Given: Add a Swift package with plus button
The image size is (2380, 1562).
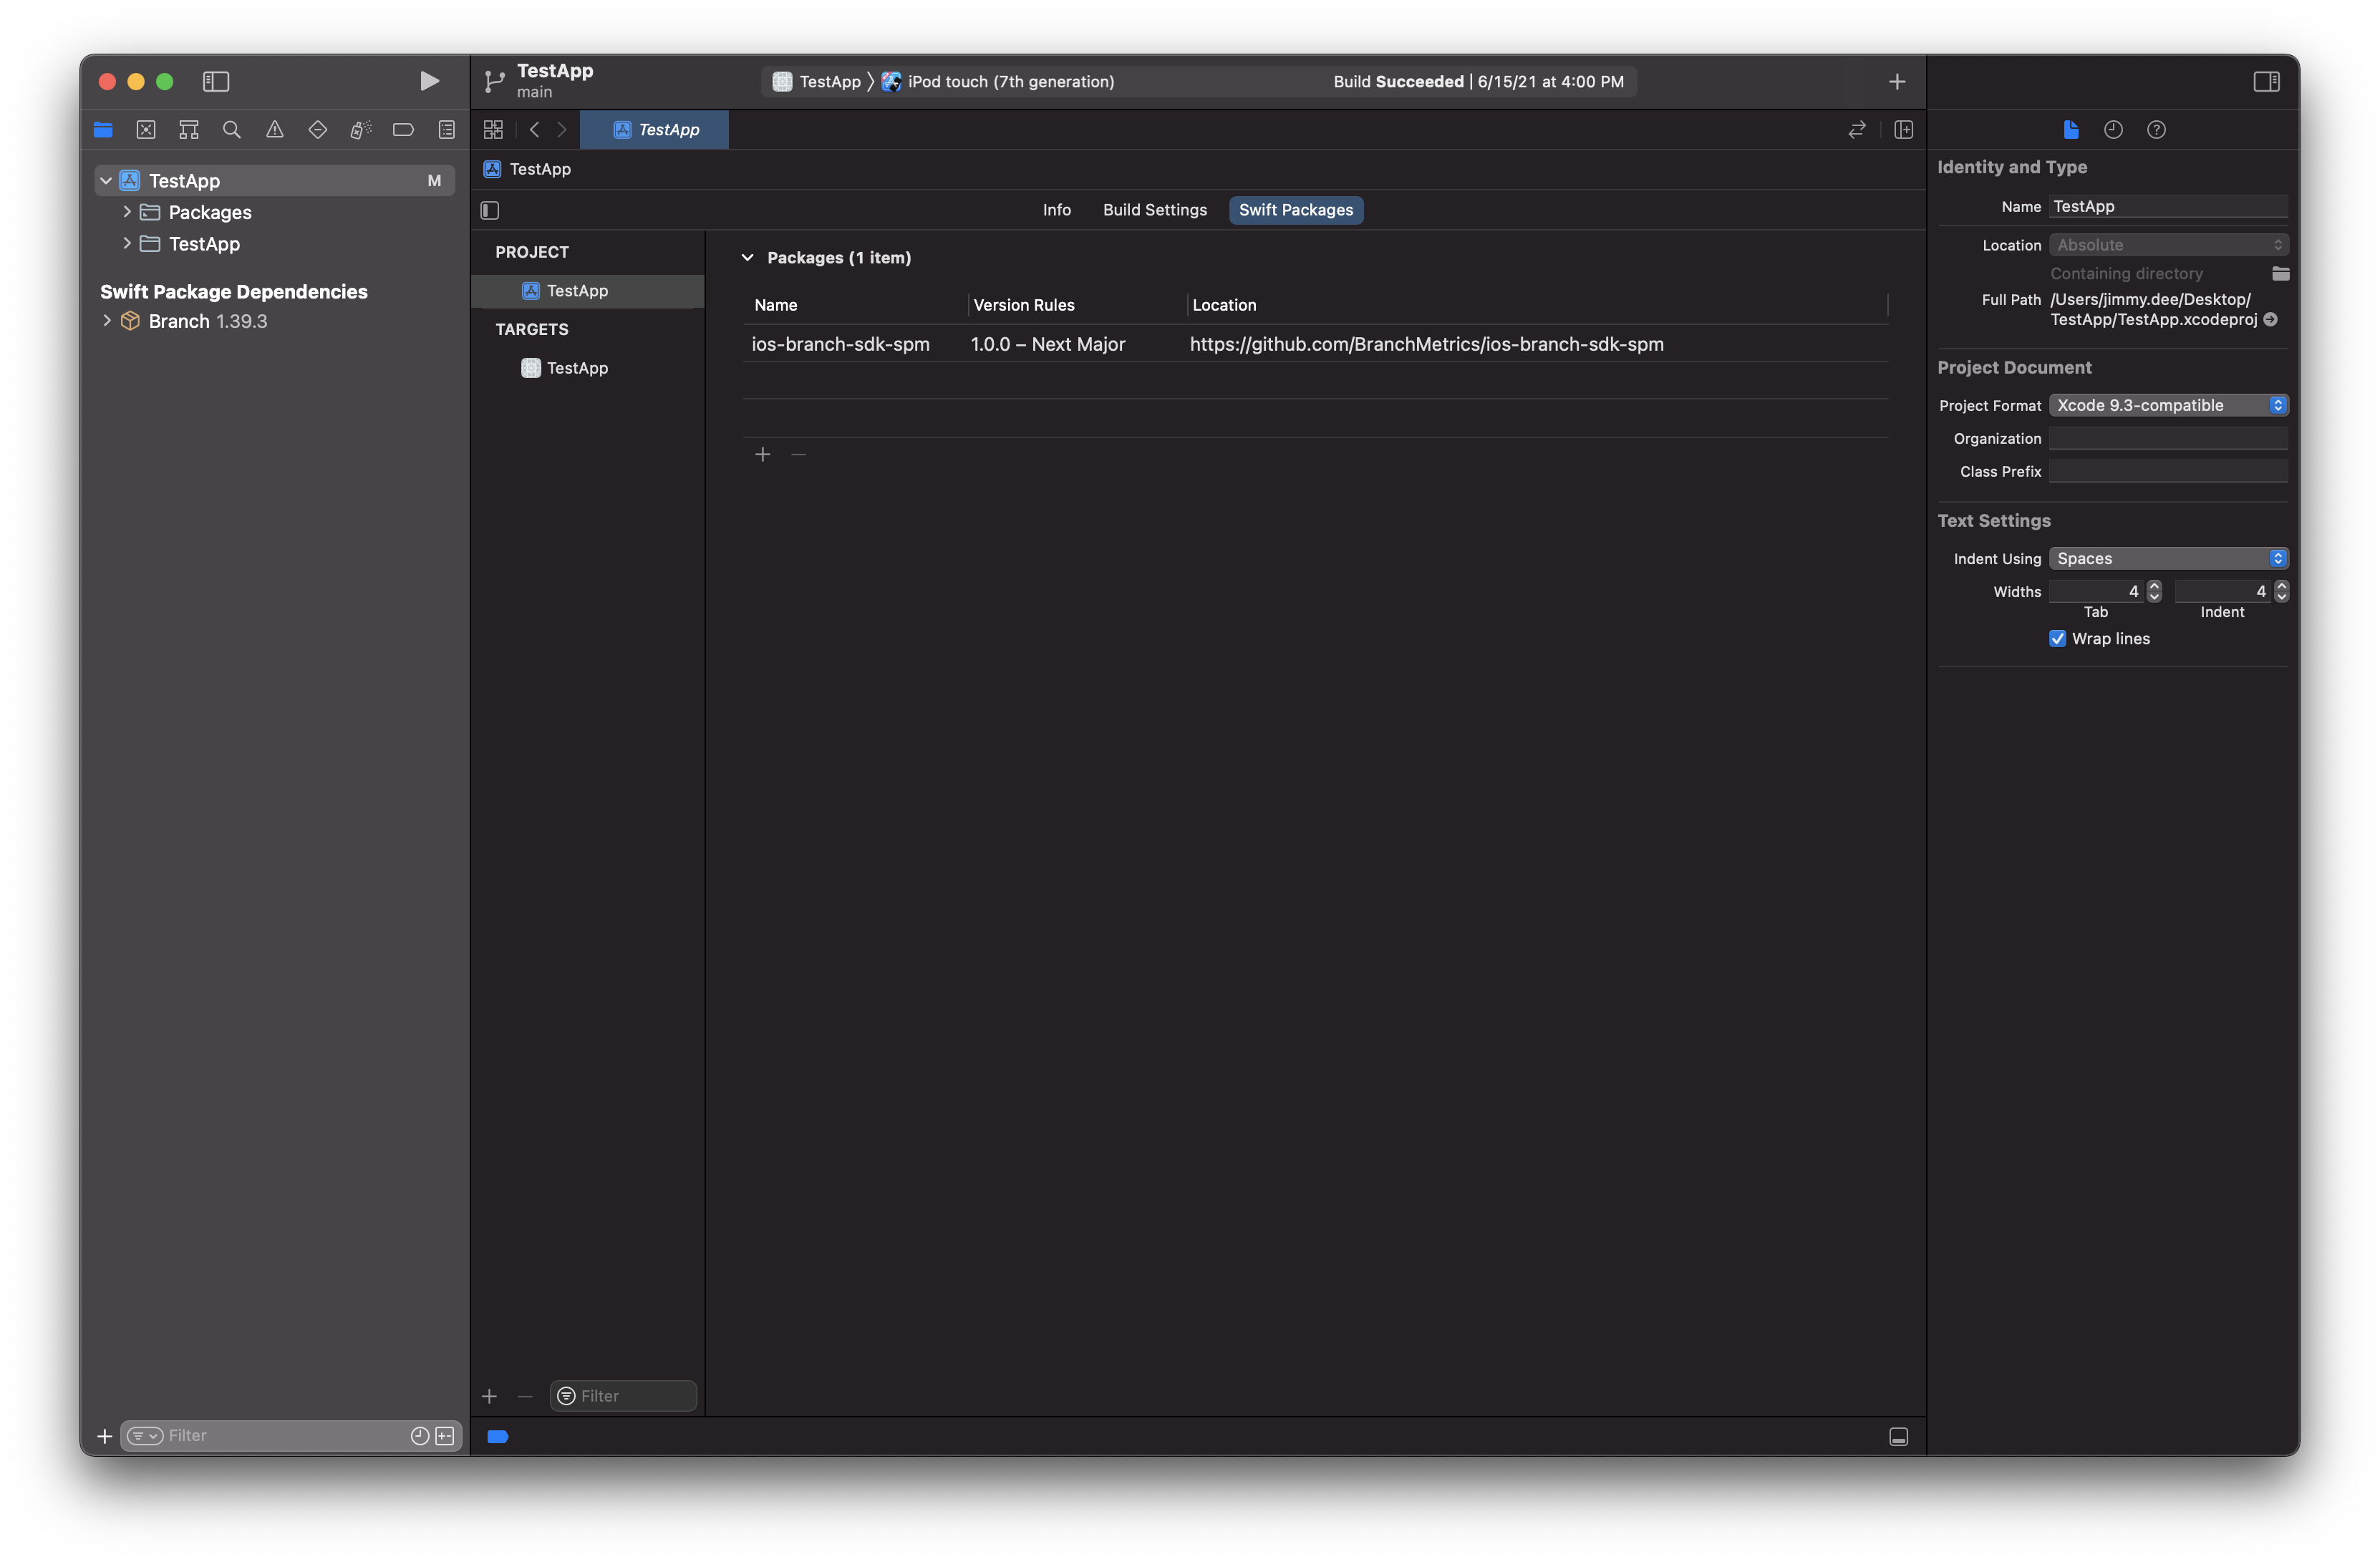Looking at the screenshot, I should coord(763,454).
